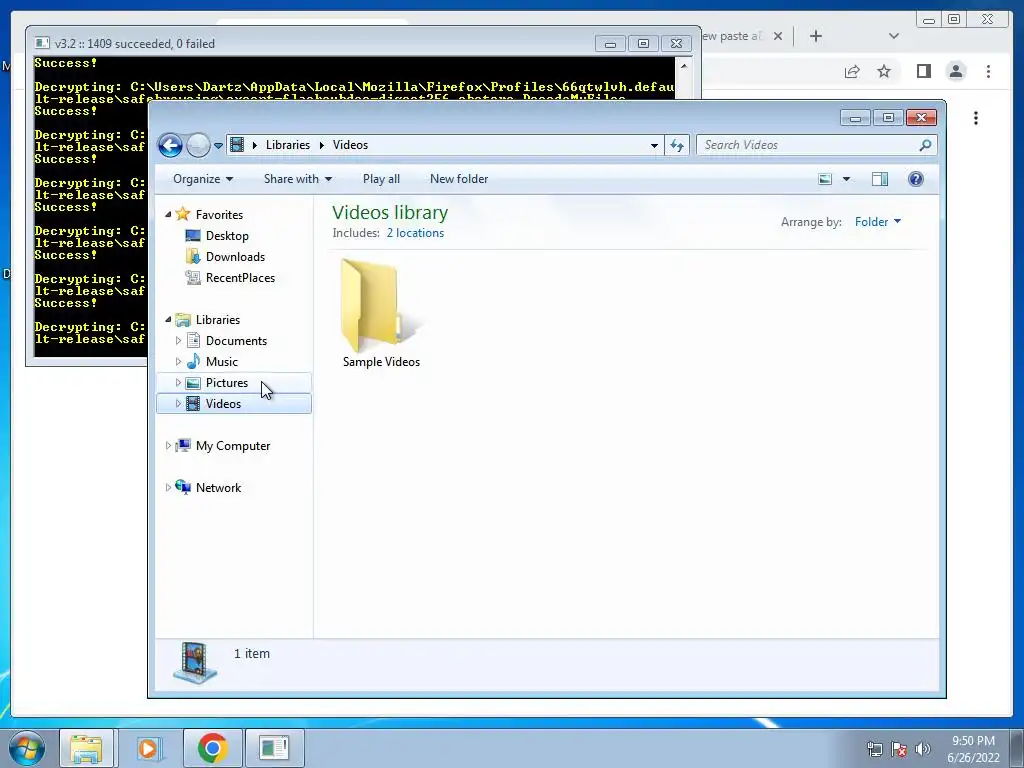Open the page's three-dot options menu

(976, 118)
